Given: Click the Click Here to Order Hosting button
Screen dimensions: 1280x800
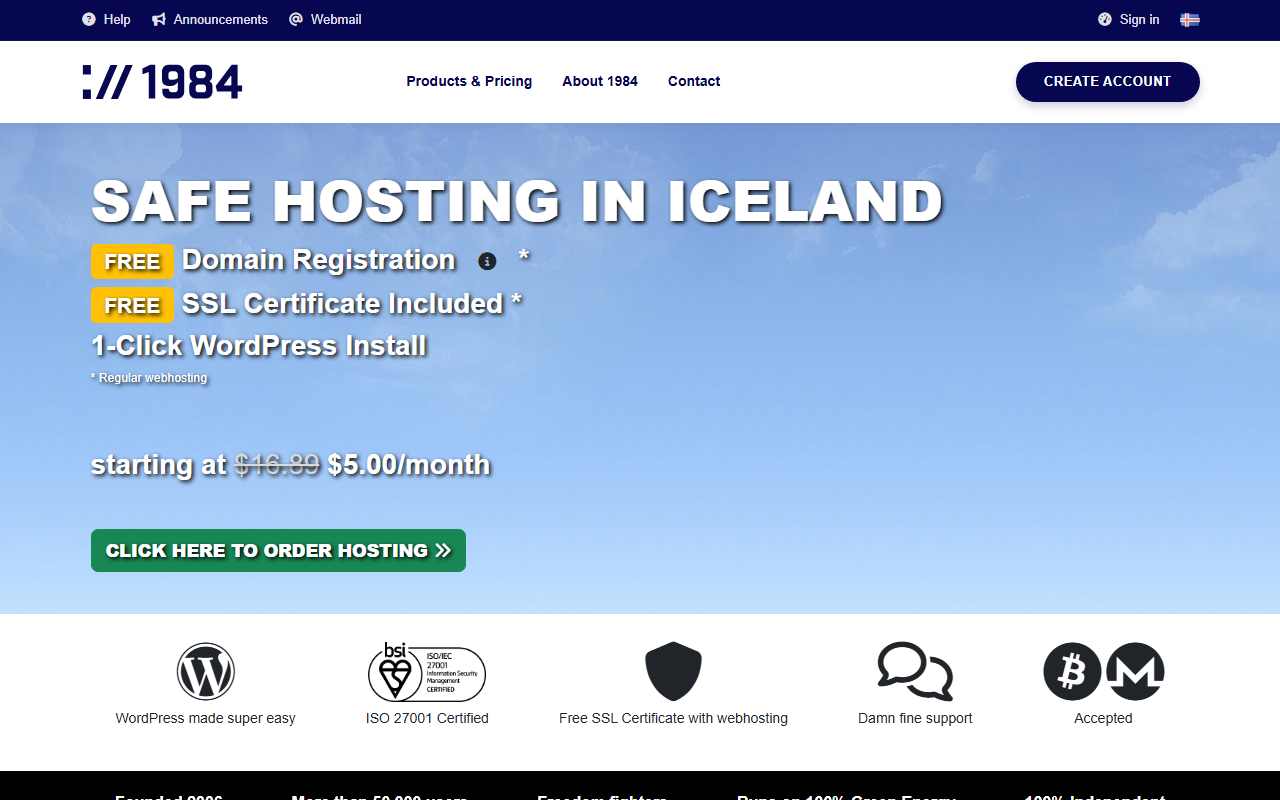Looking at the screenshot, I should coord(278,551).
